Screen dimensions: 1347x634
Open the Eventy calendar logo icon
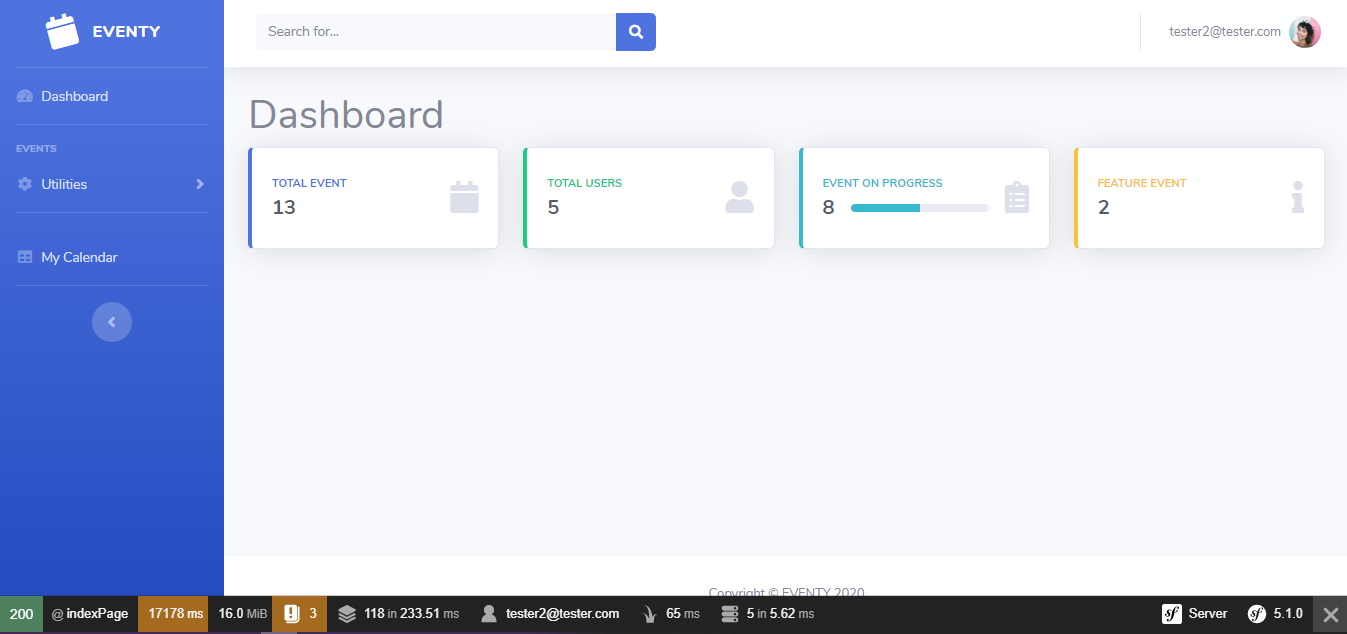tap(62, 31)
